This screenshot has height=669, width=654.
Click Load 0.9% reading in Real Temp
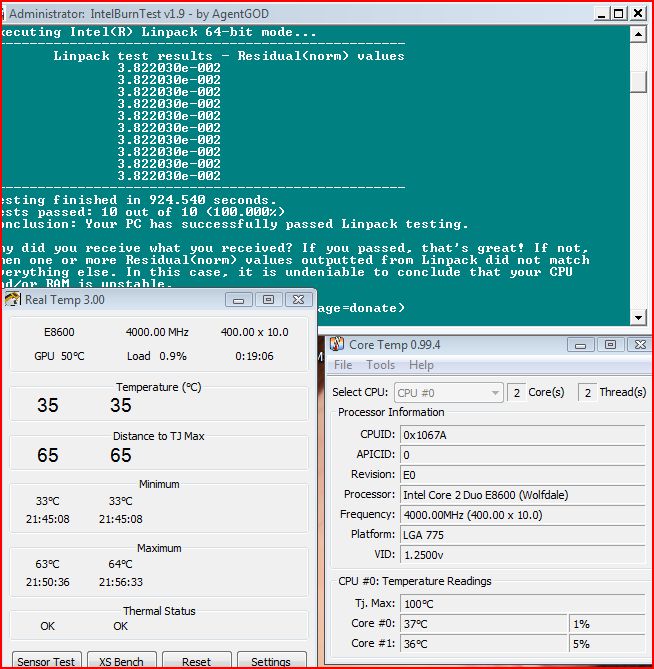[157, 356]
